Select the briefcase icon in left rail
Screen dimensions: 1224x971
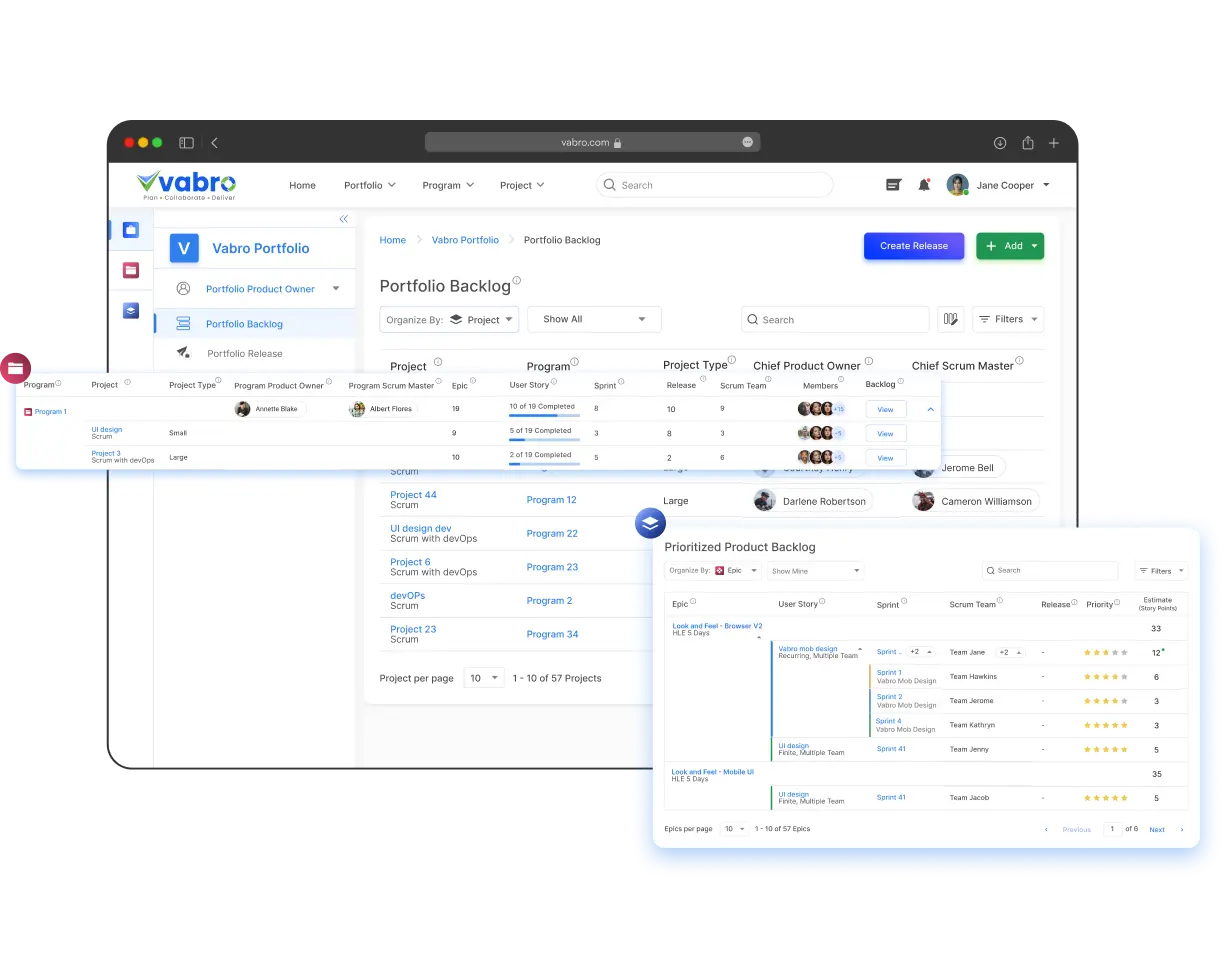tap(130, 230)
